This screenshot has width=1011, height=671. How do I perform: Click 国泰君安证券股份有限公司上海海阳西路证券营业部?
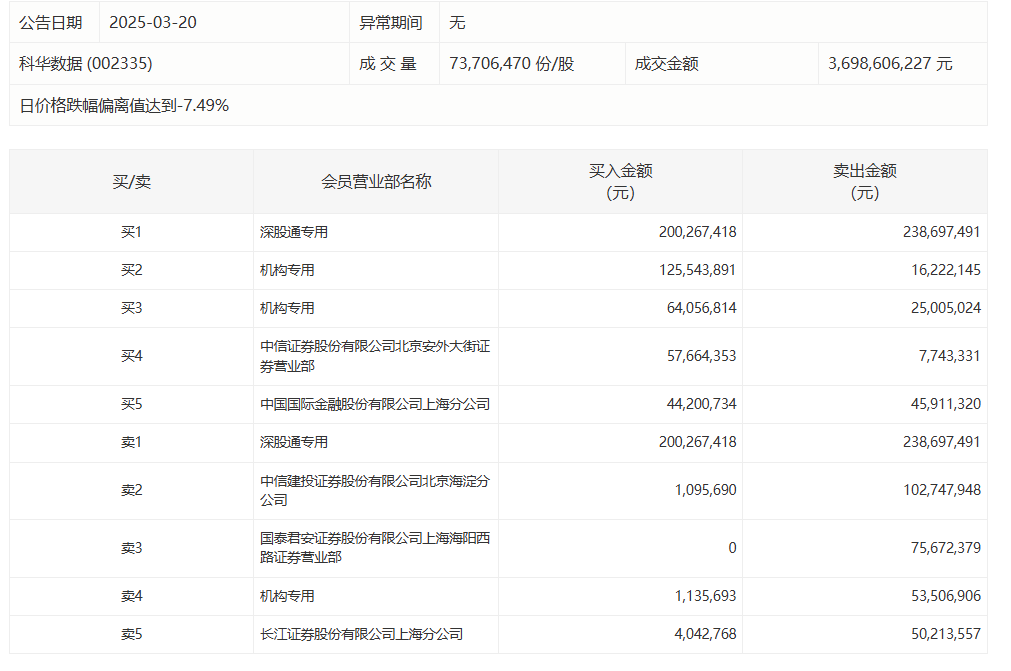point(375,548)
